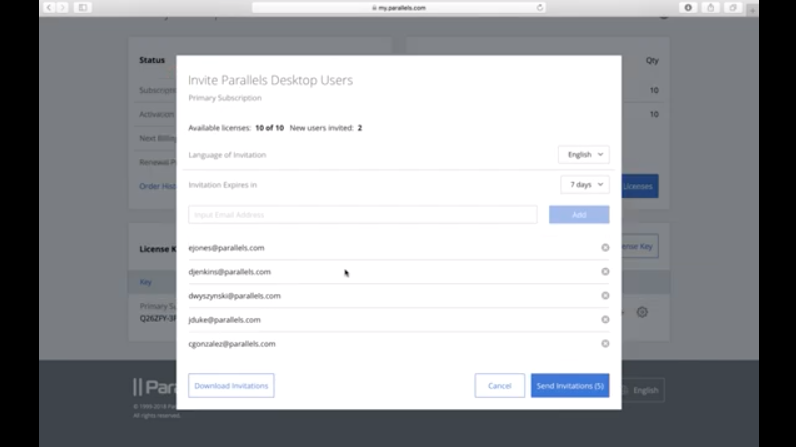Click the Input Email Address field

click(362, 215)
